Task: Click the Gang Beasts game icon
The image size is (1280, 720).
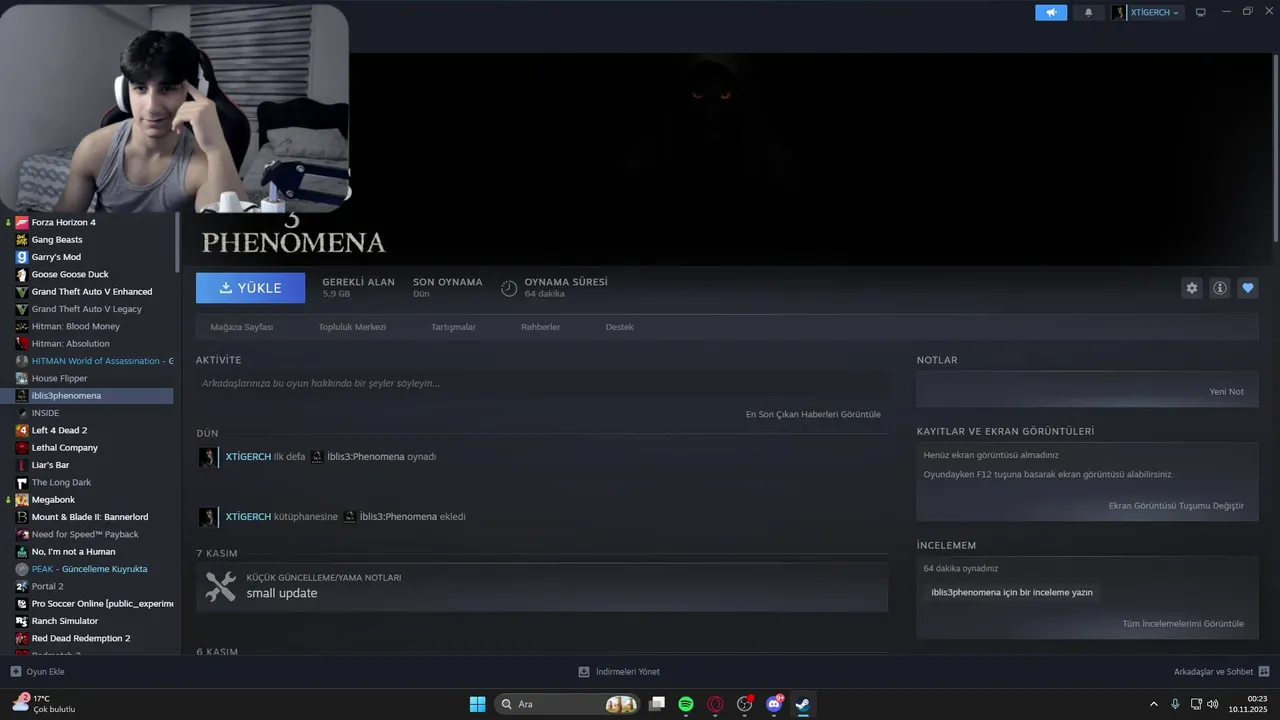Action: 22,240
